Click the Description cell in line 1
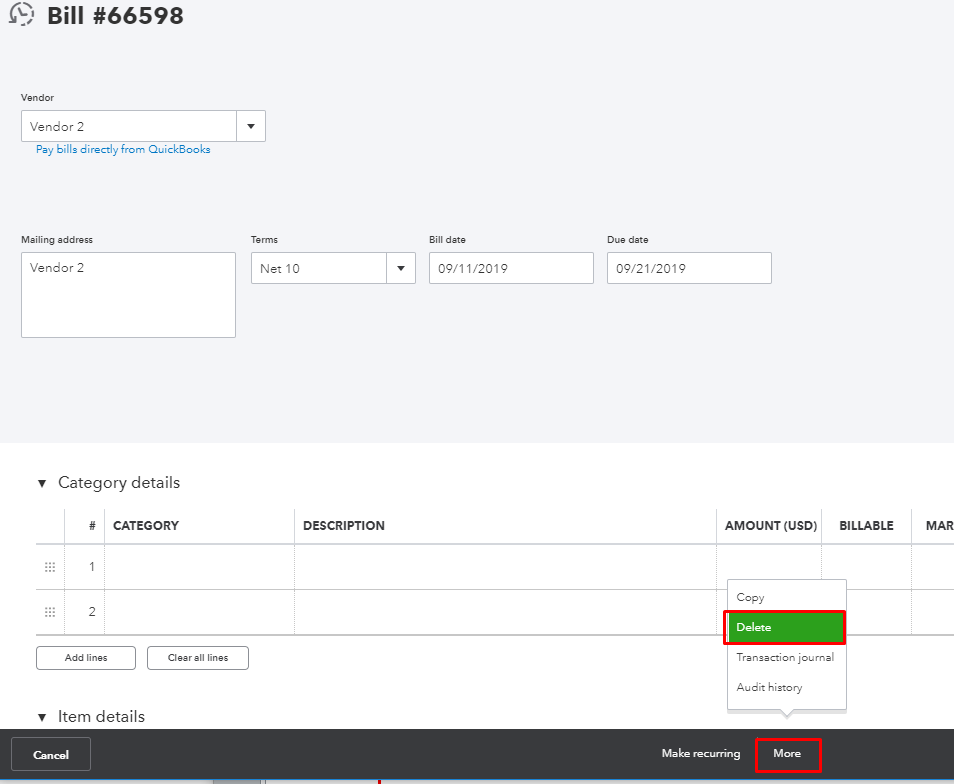Viewport: 954px width, 784px height. (506, 567)
